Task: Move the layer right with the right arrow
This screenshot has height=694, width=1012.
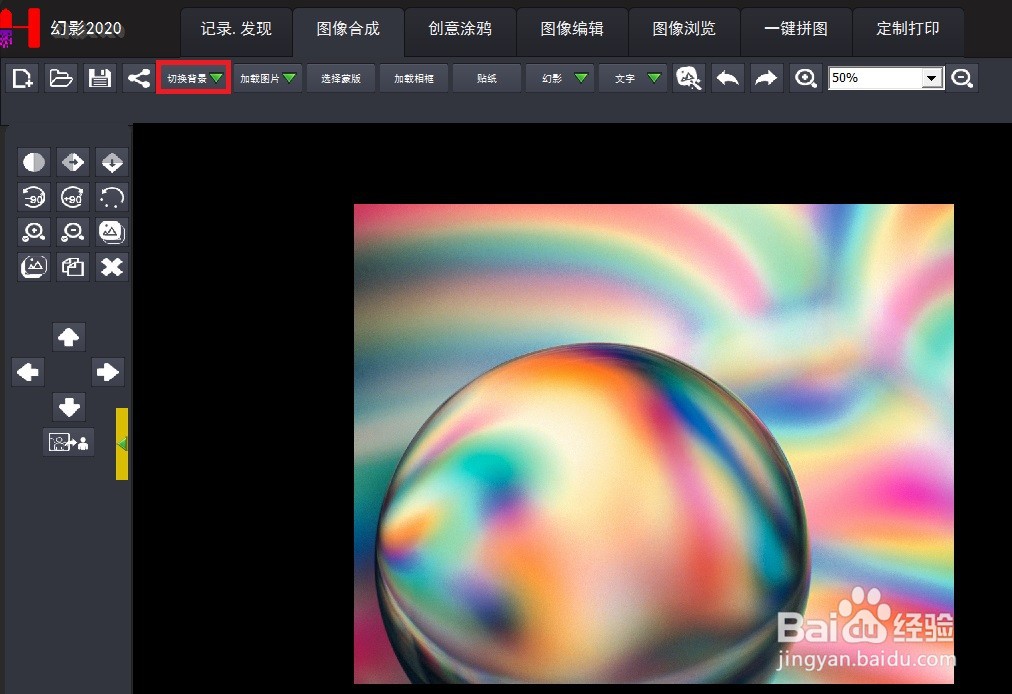Action: pos(108,372)
